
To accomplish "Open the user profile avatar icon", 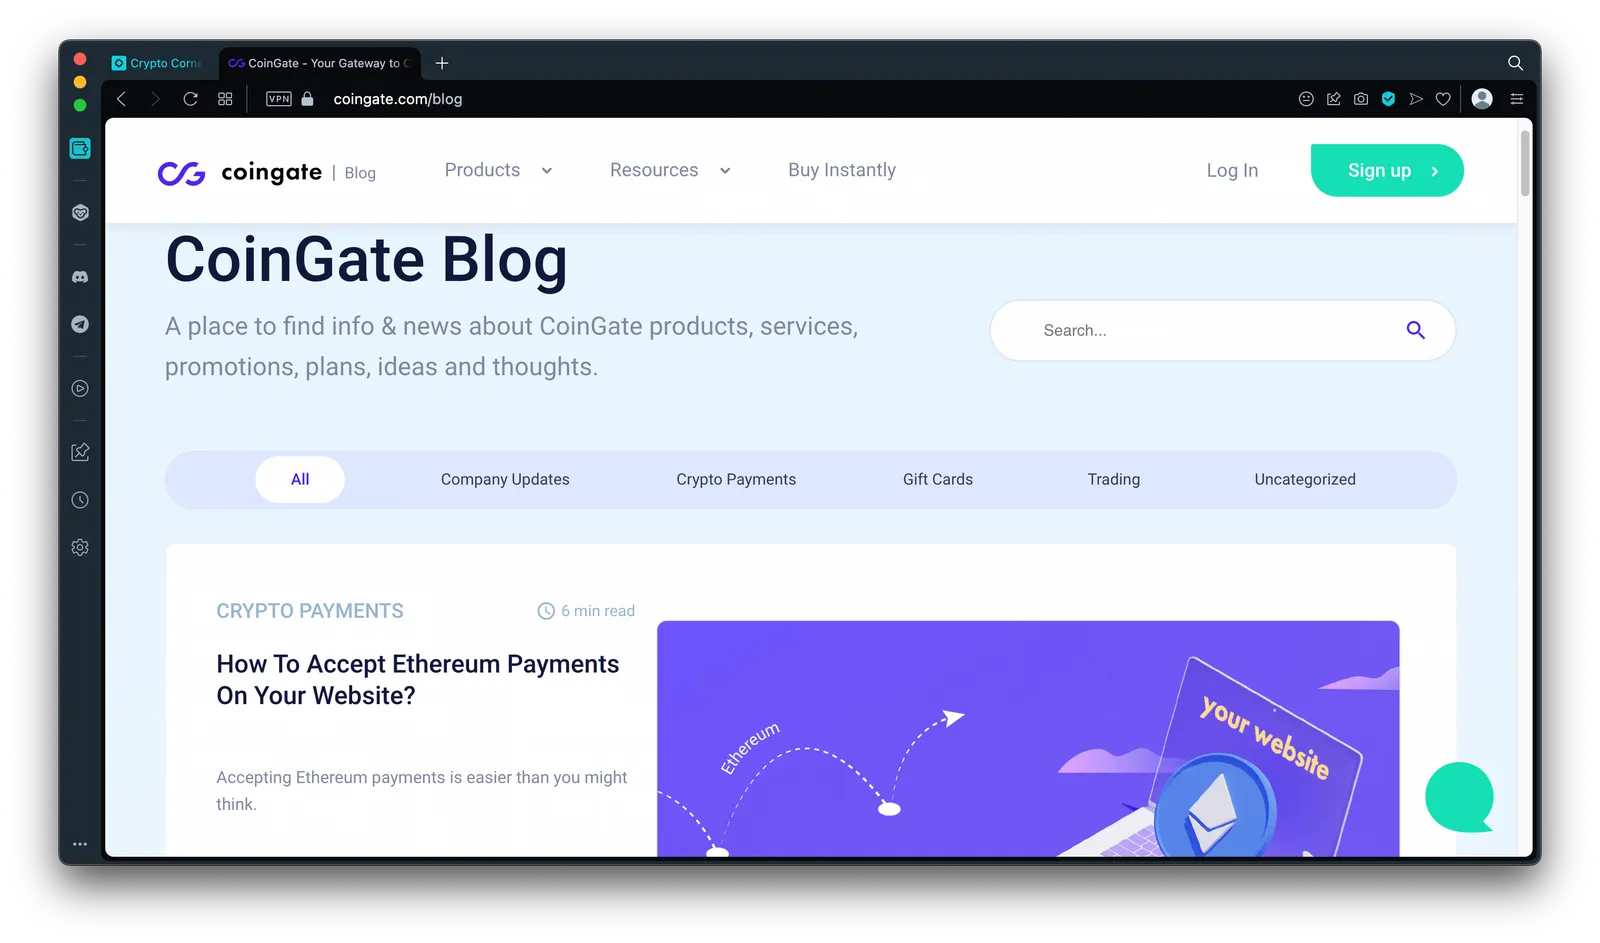I will (x=1483, y=98).
